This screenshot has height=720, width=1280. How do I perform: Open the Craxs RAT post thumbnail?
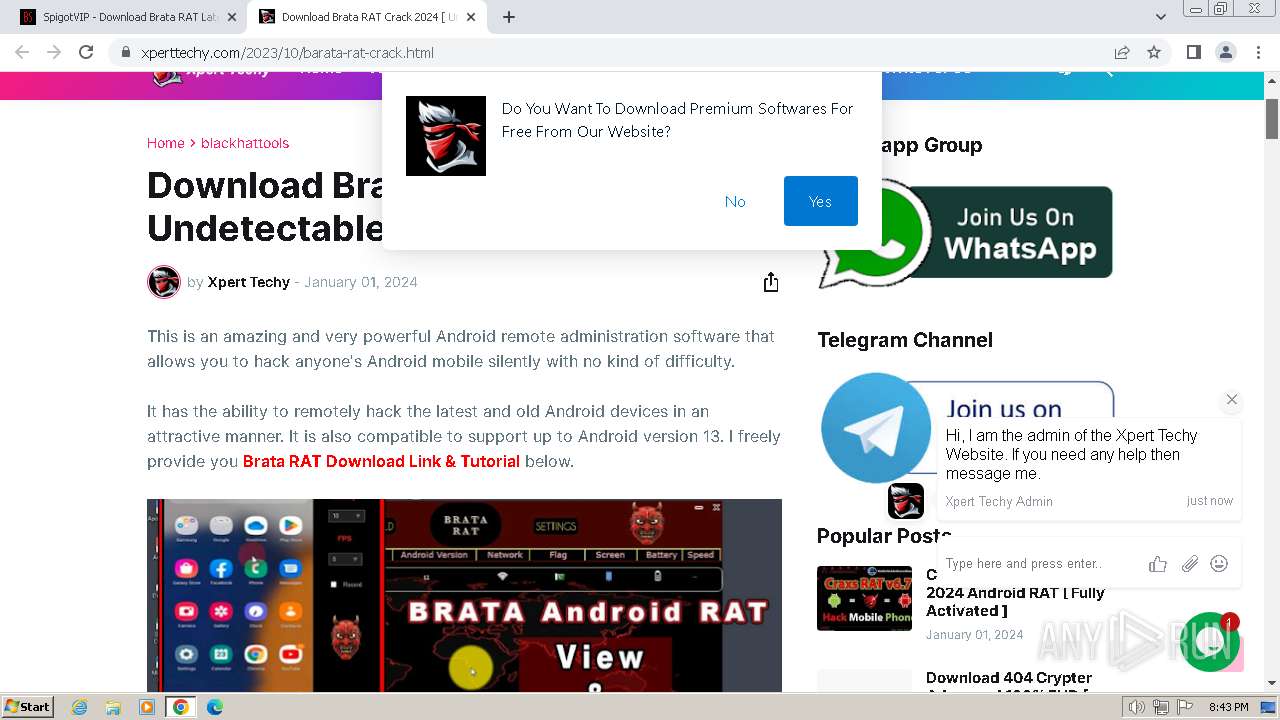[864, 598]
